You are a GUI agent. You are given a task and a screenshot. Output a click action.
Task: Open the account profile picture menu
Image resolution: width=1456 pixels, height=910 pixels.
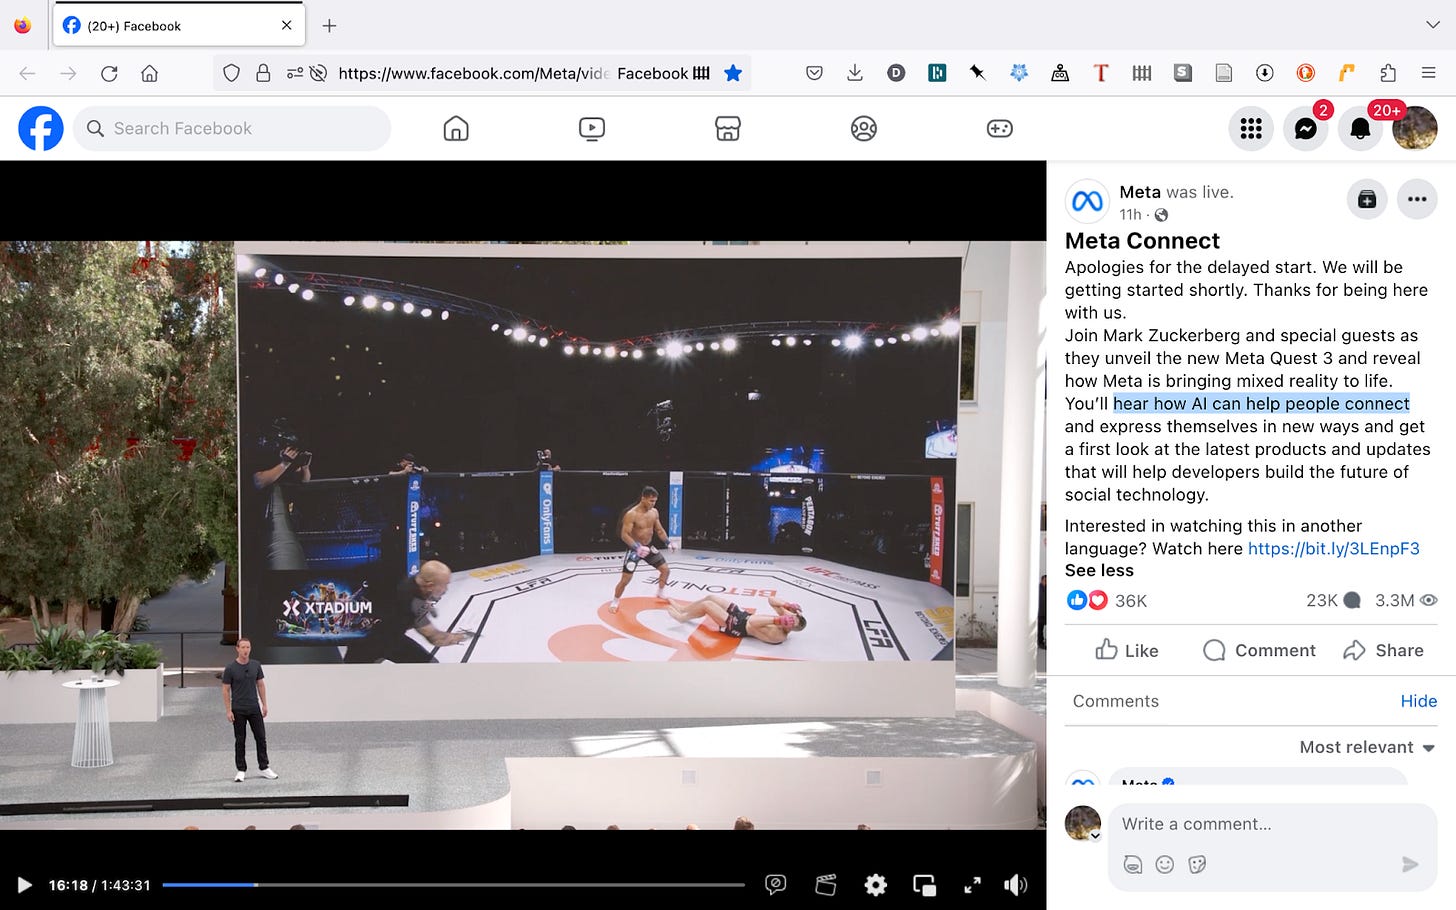(x=1415, y=128)
